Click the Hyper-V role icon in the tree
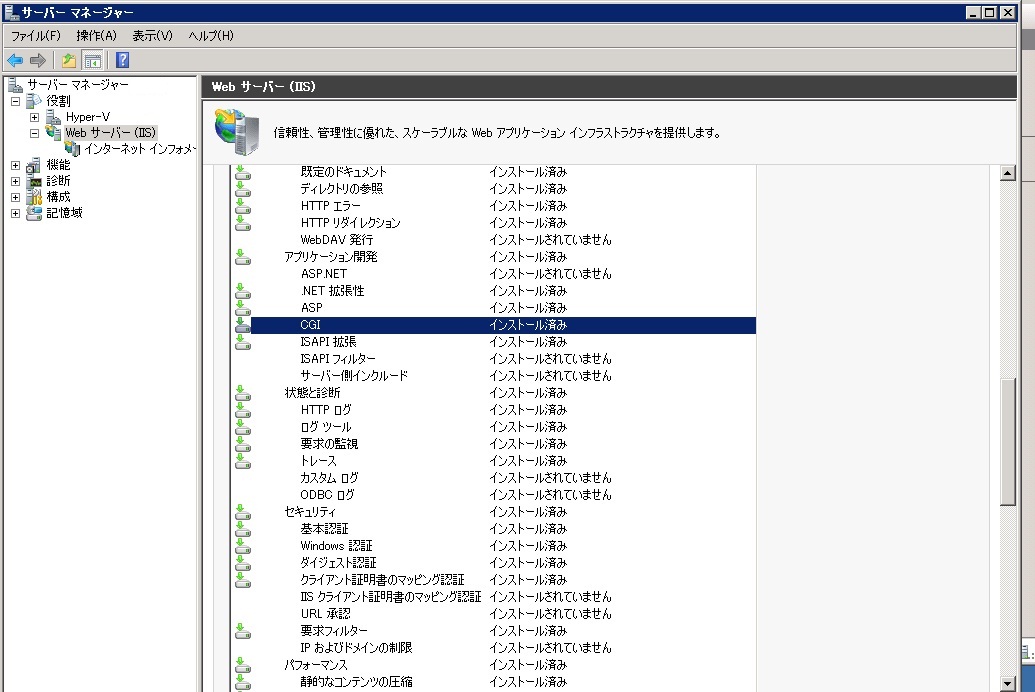Image resolution: width=1035 pixels, height=692 pixels. [x=53, y=117]
